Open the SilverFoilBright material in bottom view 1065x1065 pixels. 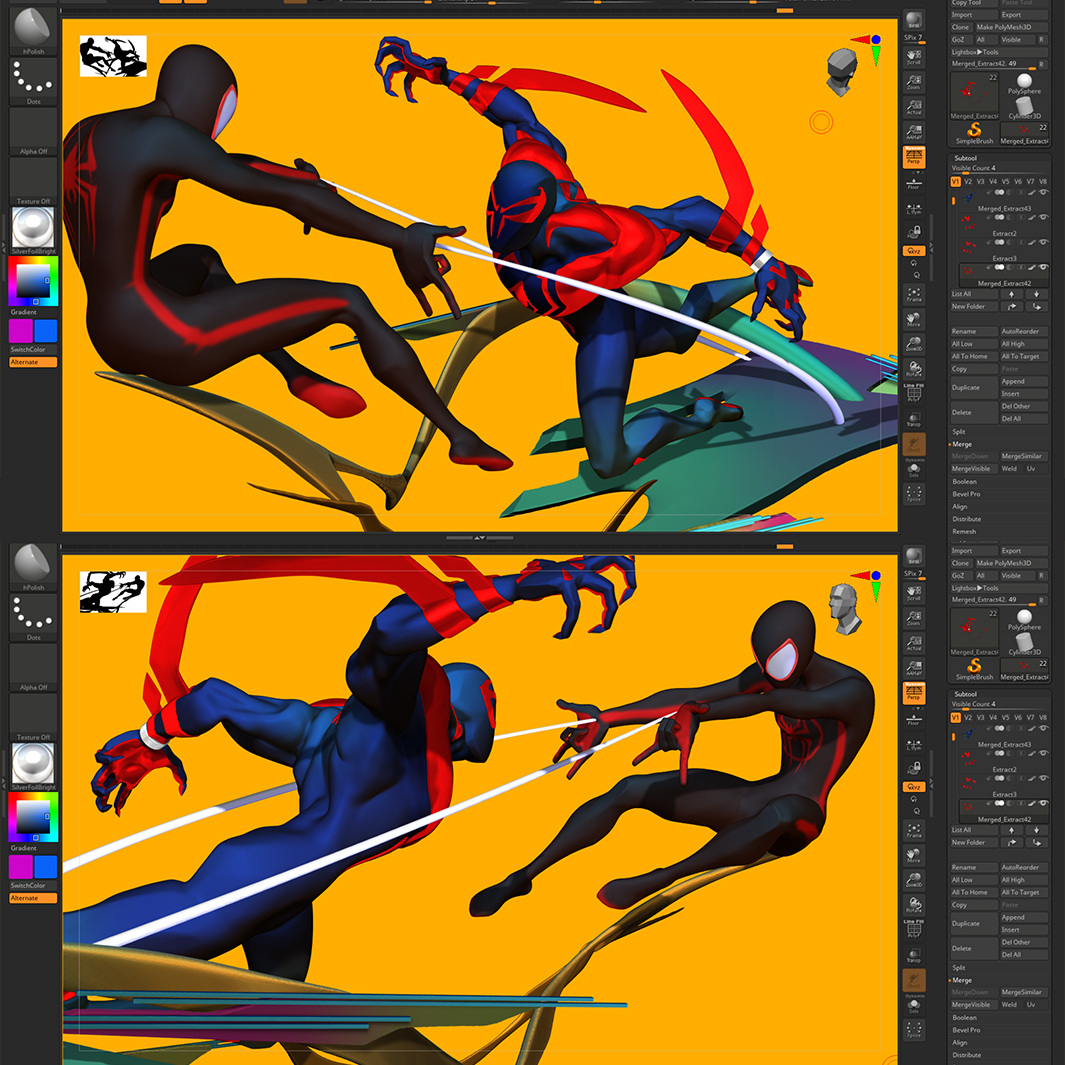[33, 767]
